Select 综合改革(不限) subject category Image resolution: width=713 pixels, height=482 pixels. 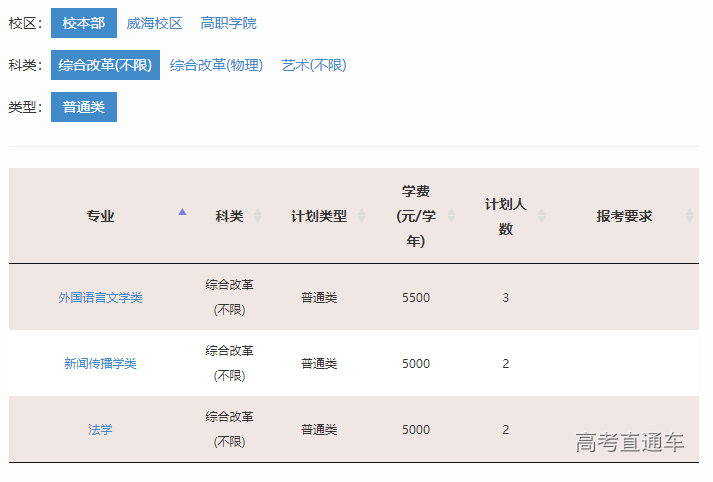(105, 65)
